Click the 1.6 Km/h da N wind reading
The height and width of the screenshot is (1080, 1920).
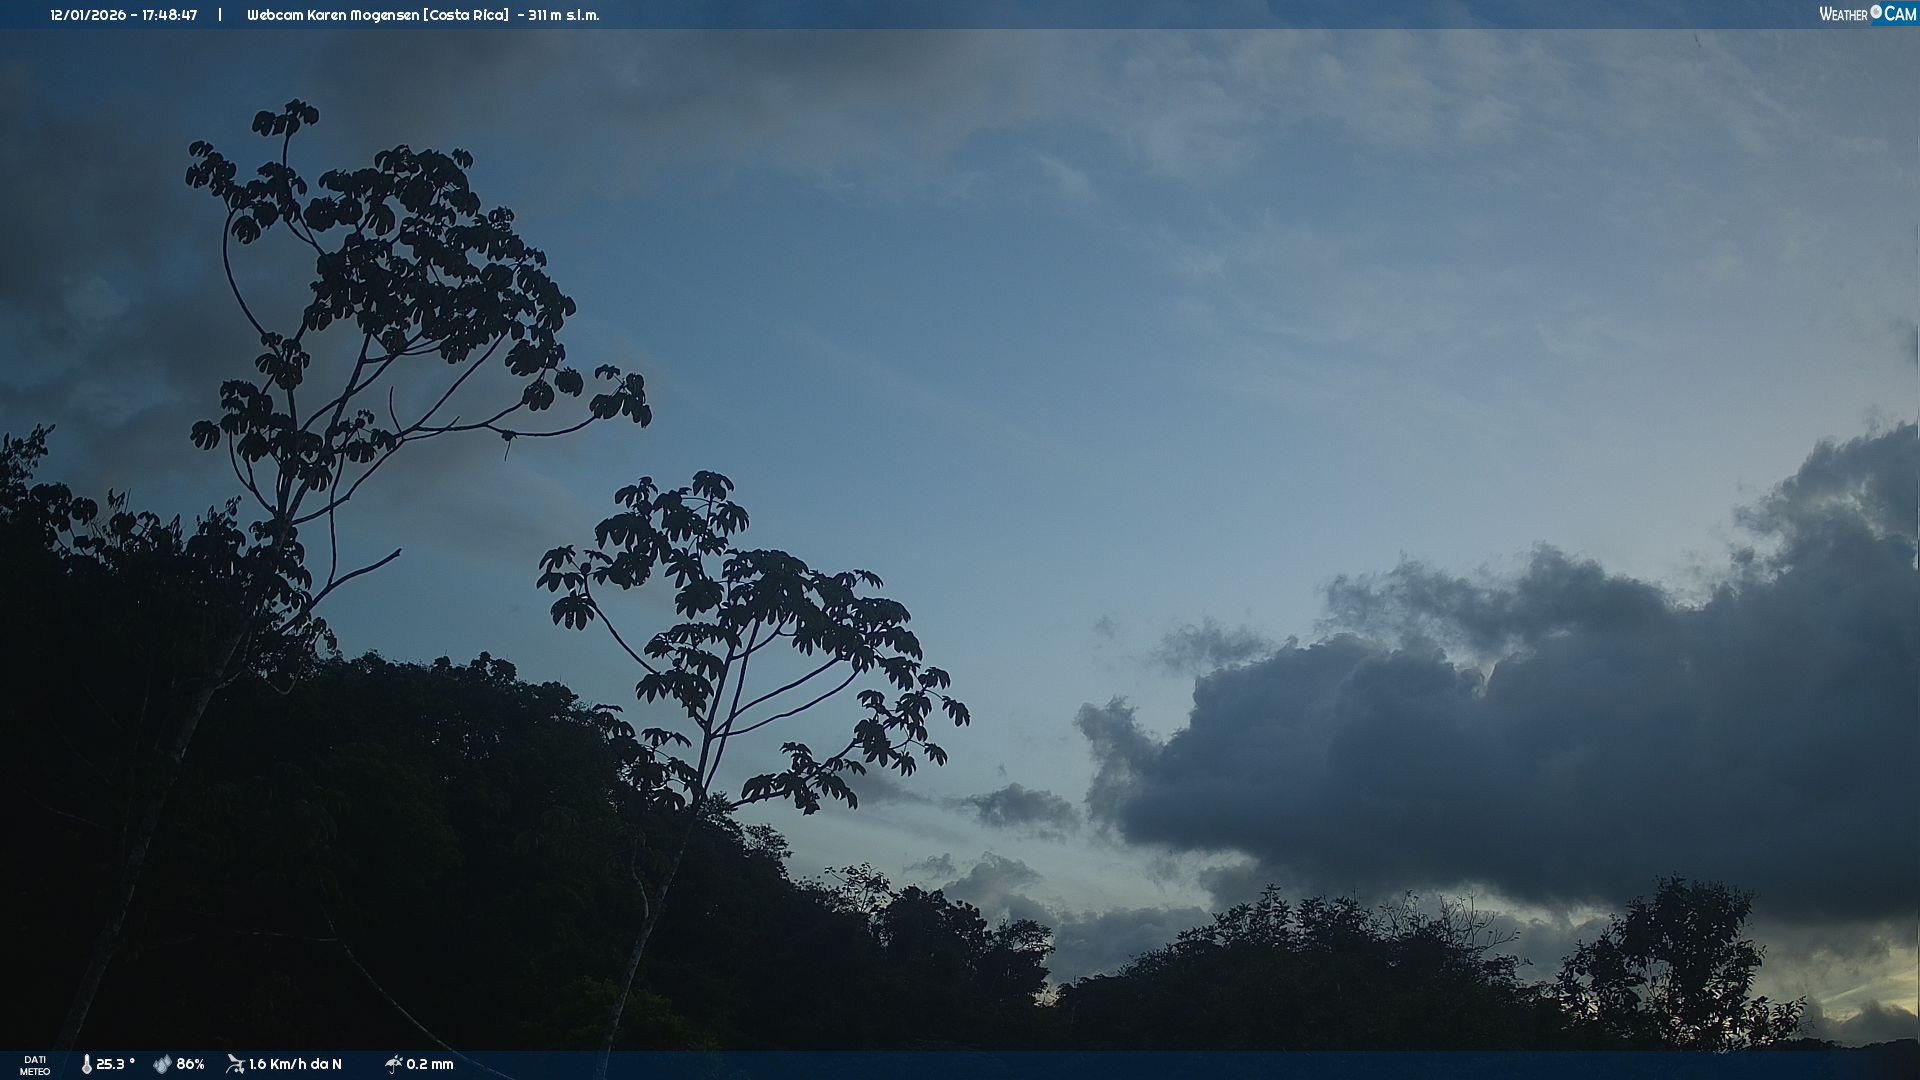pos(295,1065)
